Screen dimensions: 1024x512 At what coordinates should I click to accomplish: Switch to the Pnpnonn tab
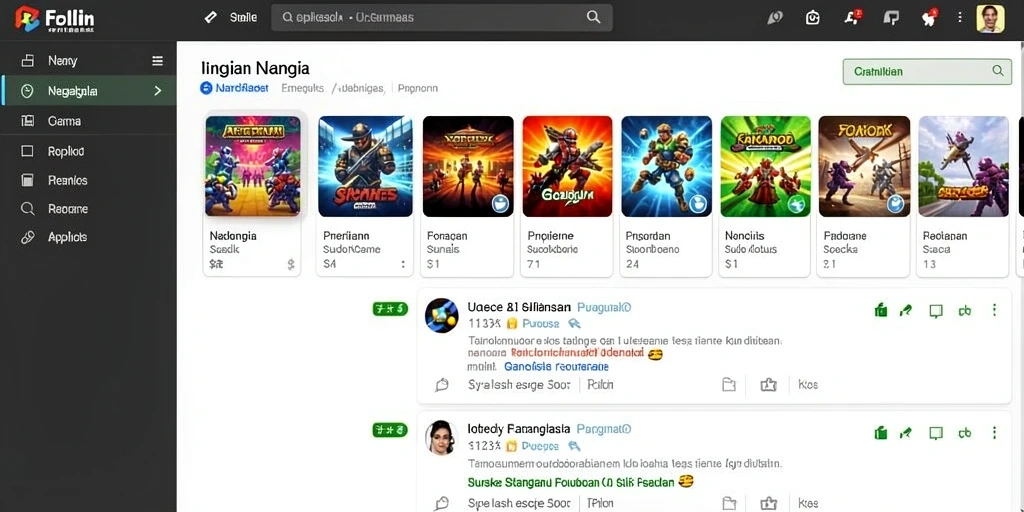point(418,88)
